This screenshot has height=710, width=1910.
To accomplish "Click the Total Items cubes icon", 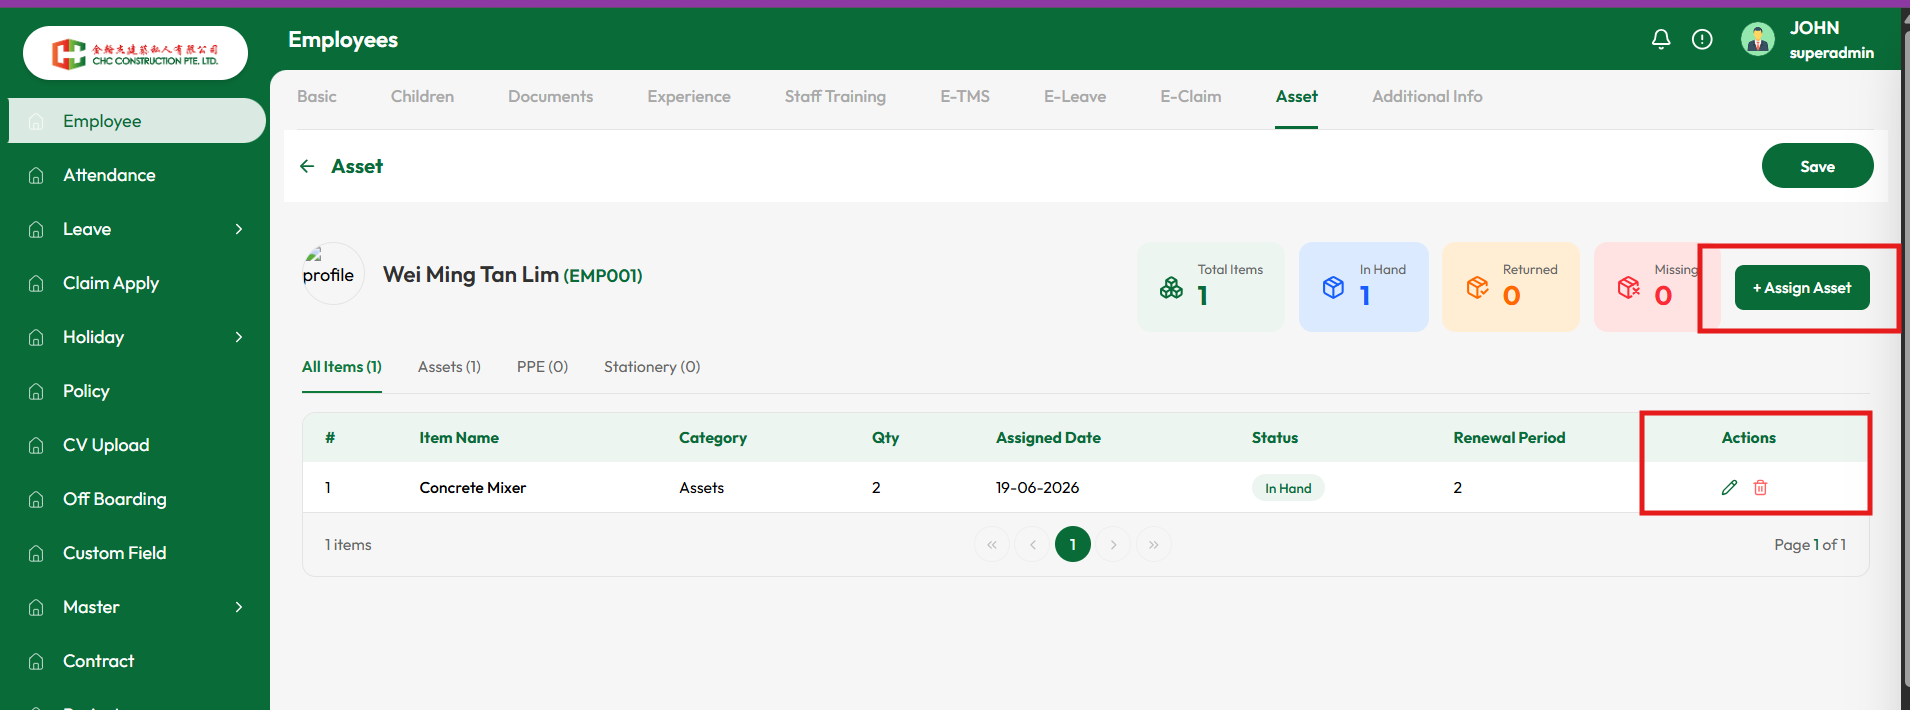I will (x=1171, y=288).
